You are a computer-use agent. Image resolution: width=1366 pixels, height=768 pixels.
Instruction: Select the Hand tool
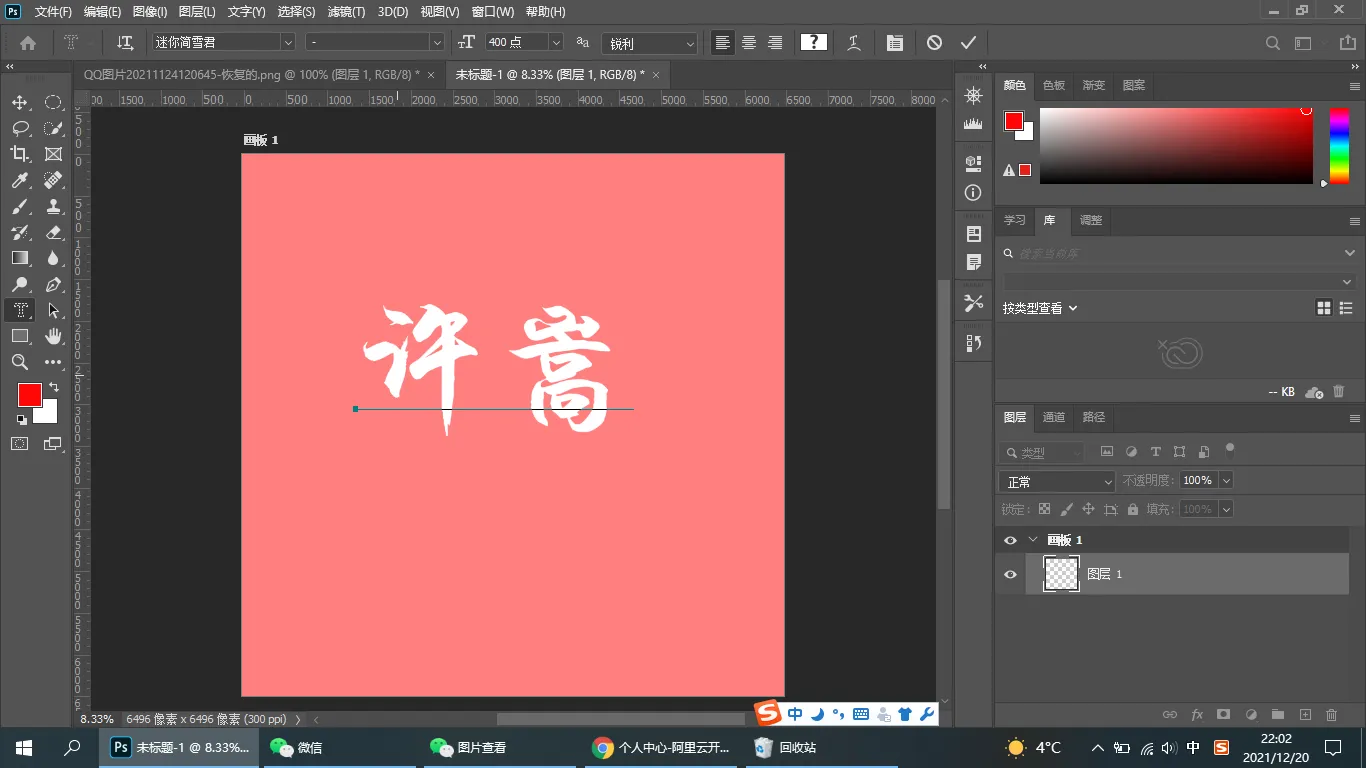(53, 336)
